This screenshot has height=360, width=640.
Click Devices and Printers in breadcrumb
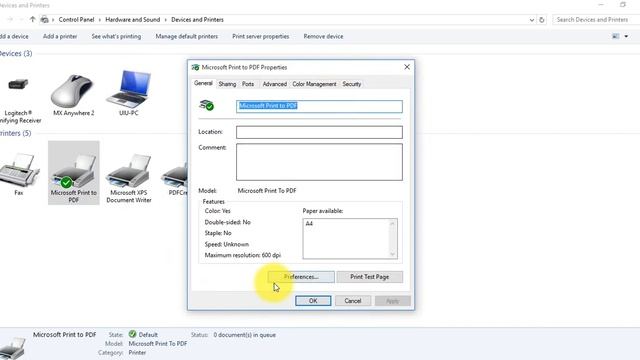197,20
